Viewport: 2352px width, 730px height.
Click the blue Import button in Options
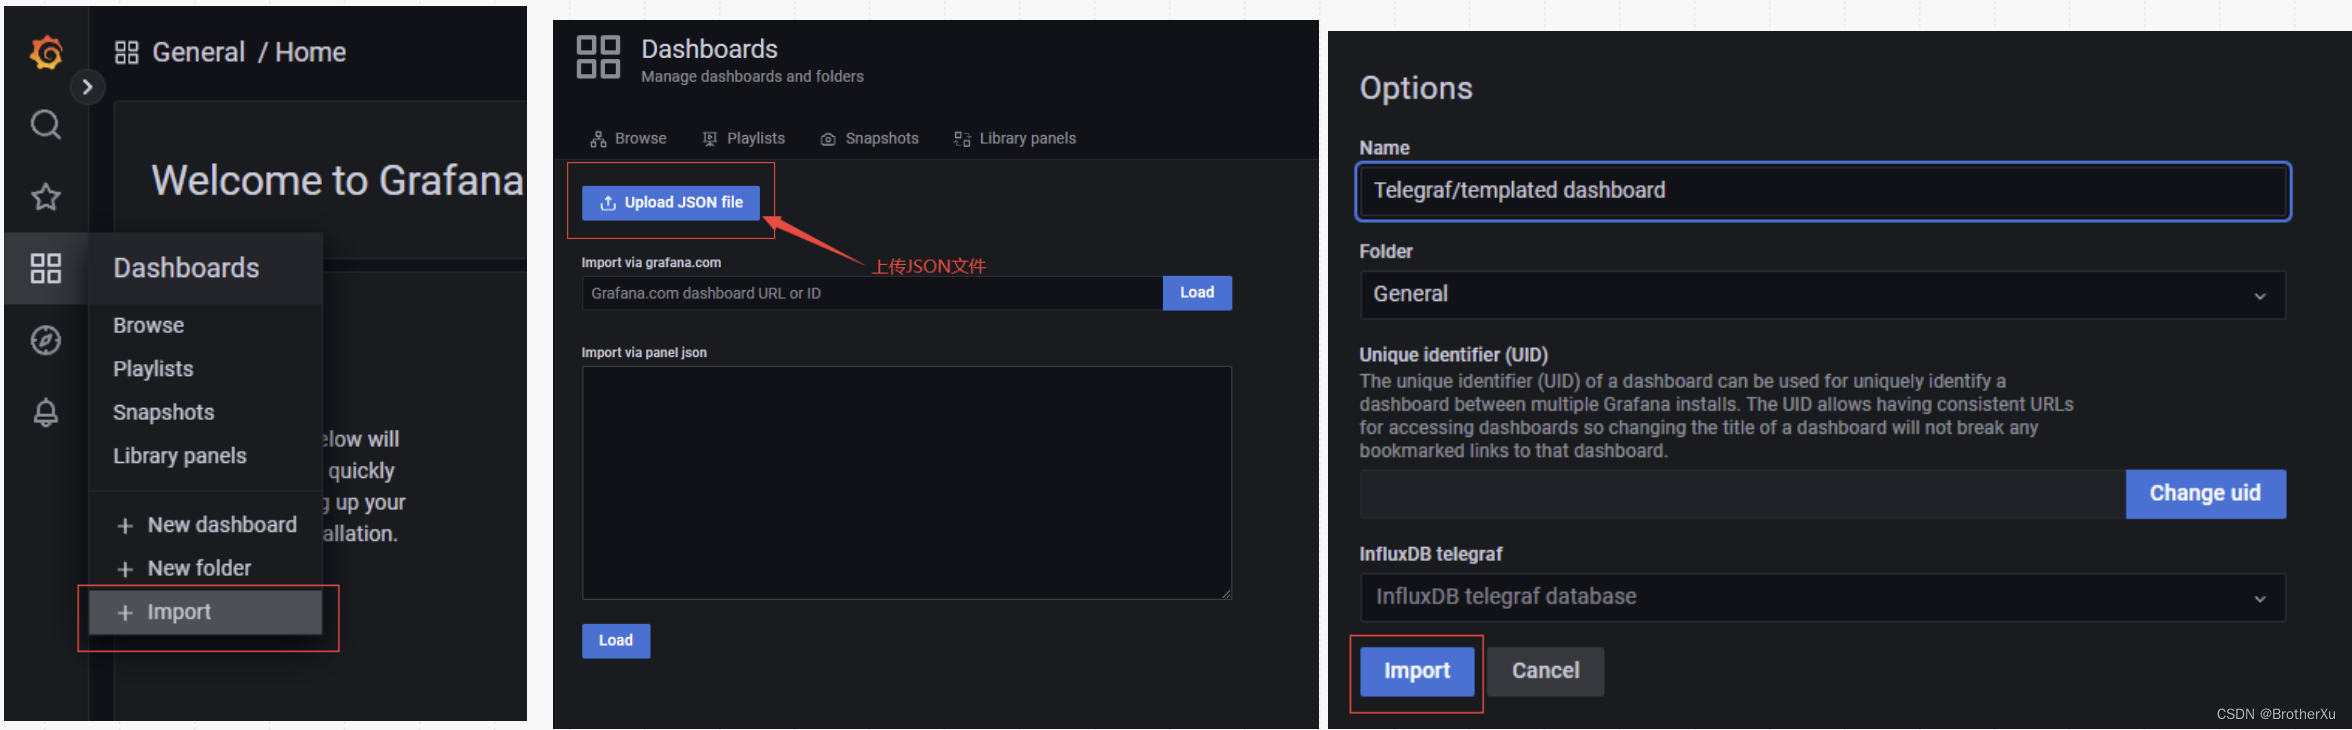coord(1417,671)
